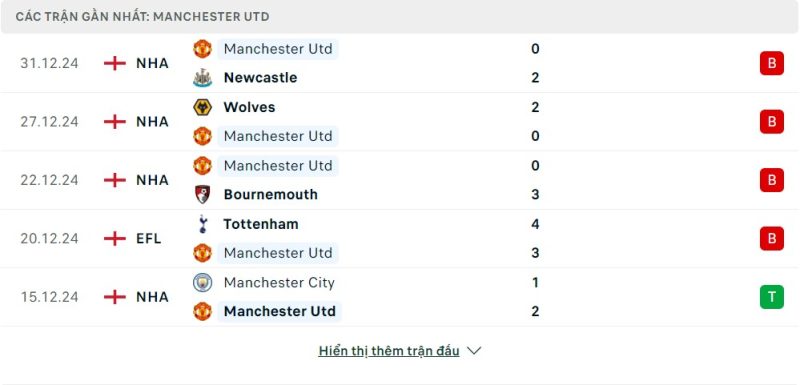Click red B badge for Newcastle match
The width and height of the screenshot is (800, 385).
click(771, 63)
